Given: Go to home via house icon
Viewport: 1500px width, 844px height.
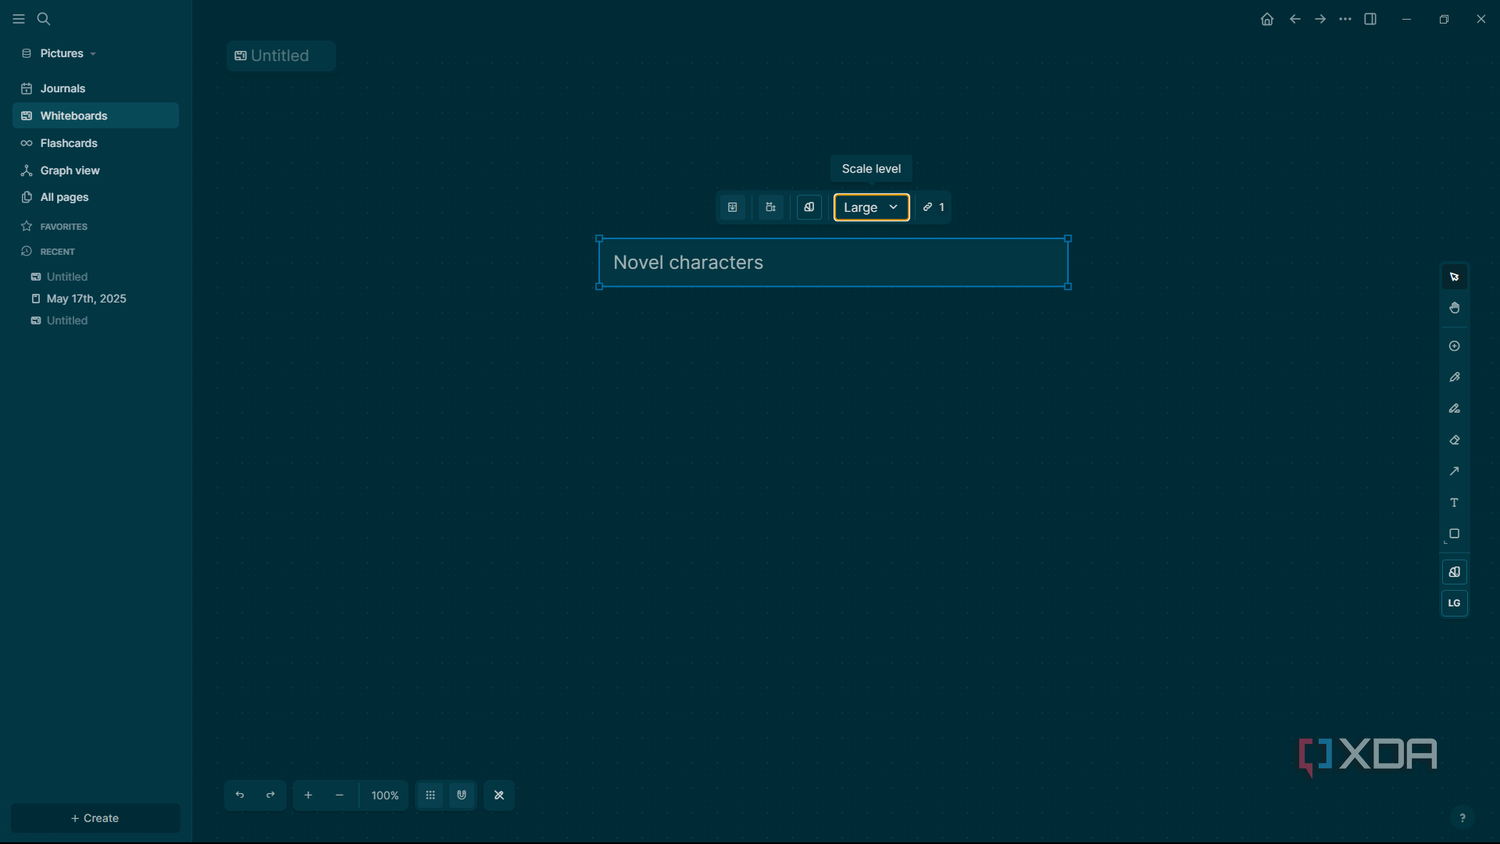Looking at the screenshot, I should (1267, 19).
